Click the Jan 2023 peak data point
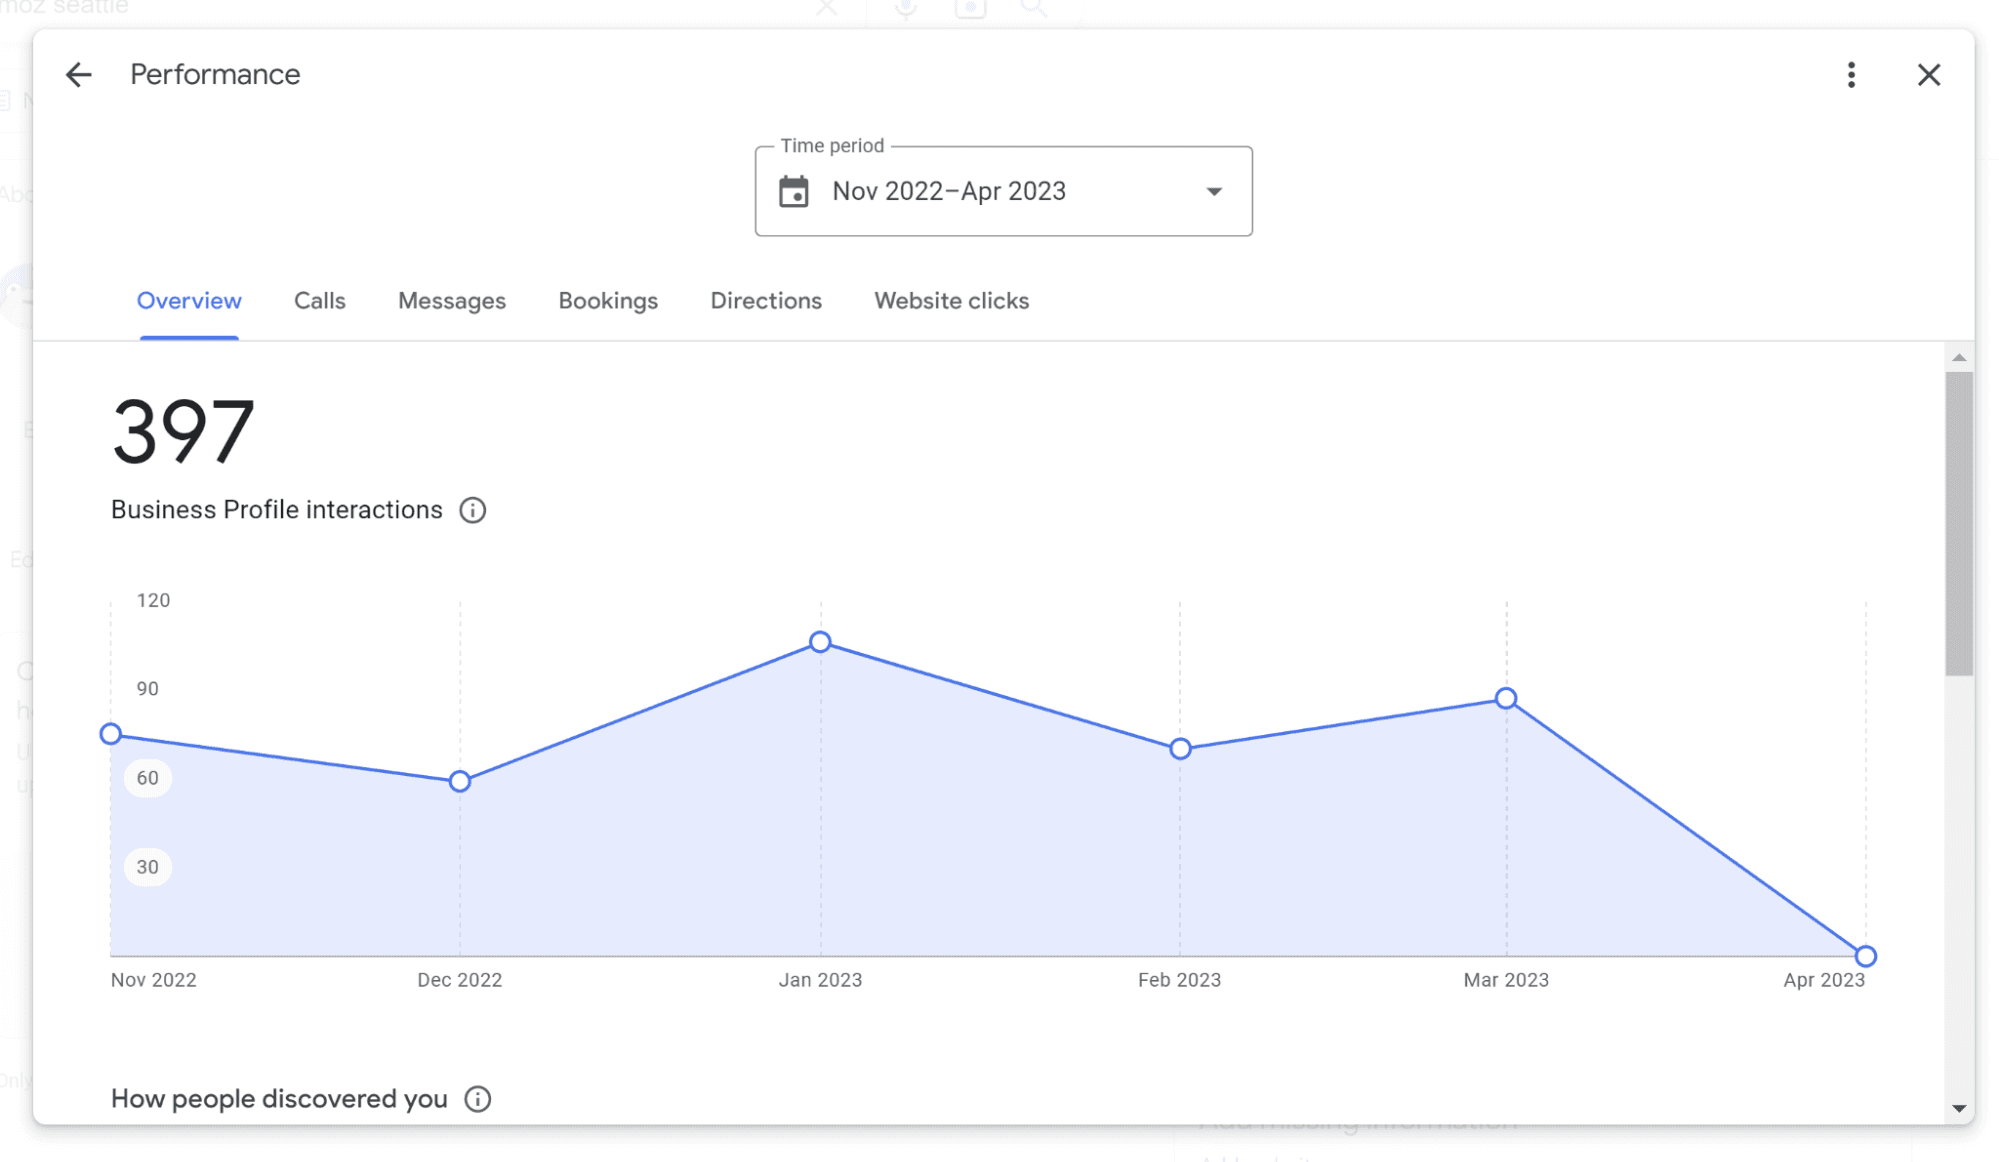The width and height of the screenshot is (1999, 1162). 820,642
